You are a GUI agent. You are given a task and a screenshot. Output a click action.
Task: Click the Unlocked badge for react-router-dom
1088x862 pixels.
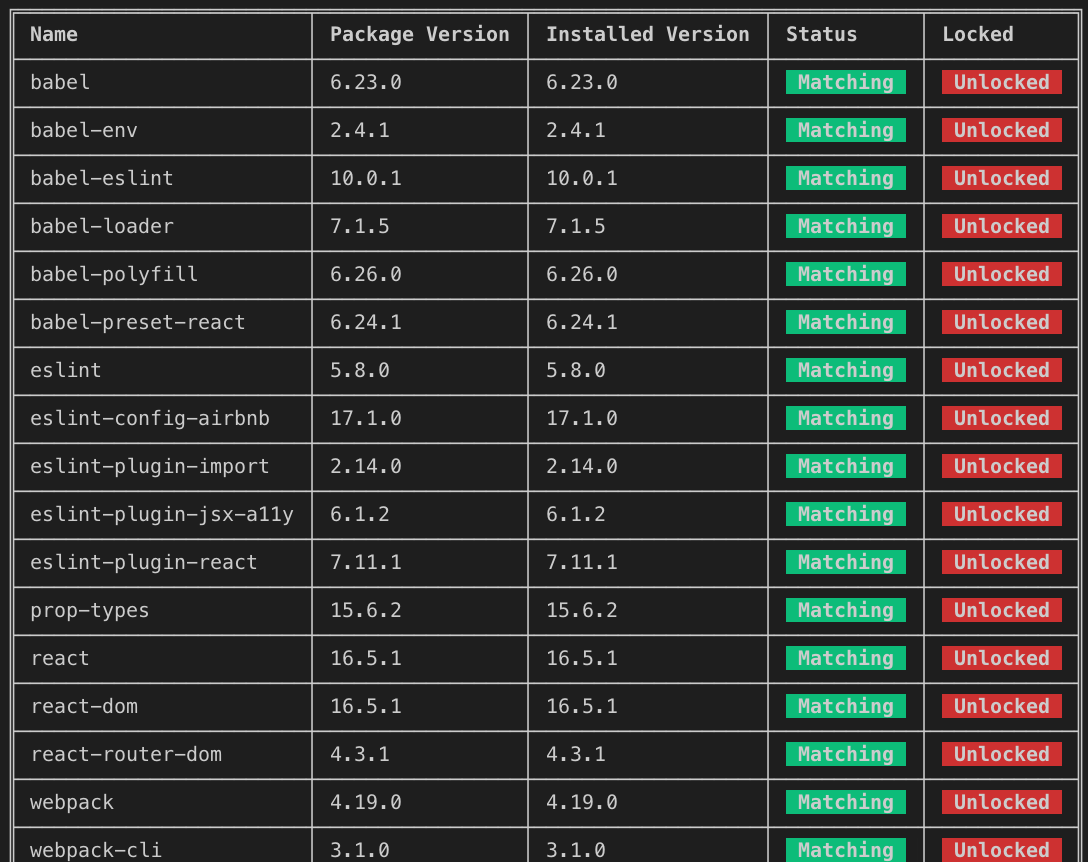coord(1002,754)
